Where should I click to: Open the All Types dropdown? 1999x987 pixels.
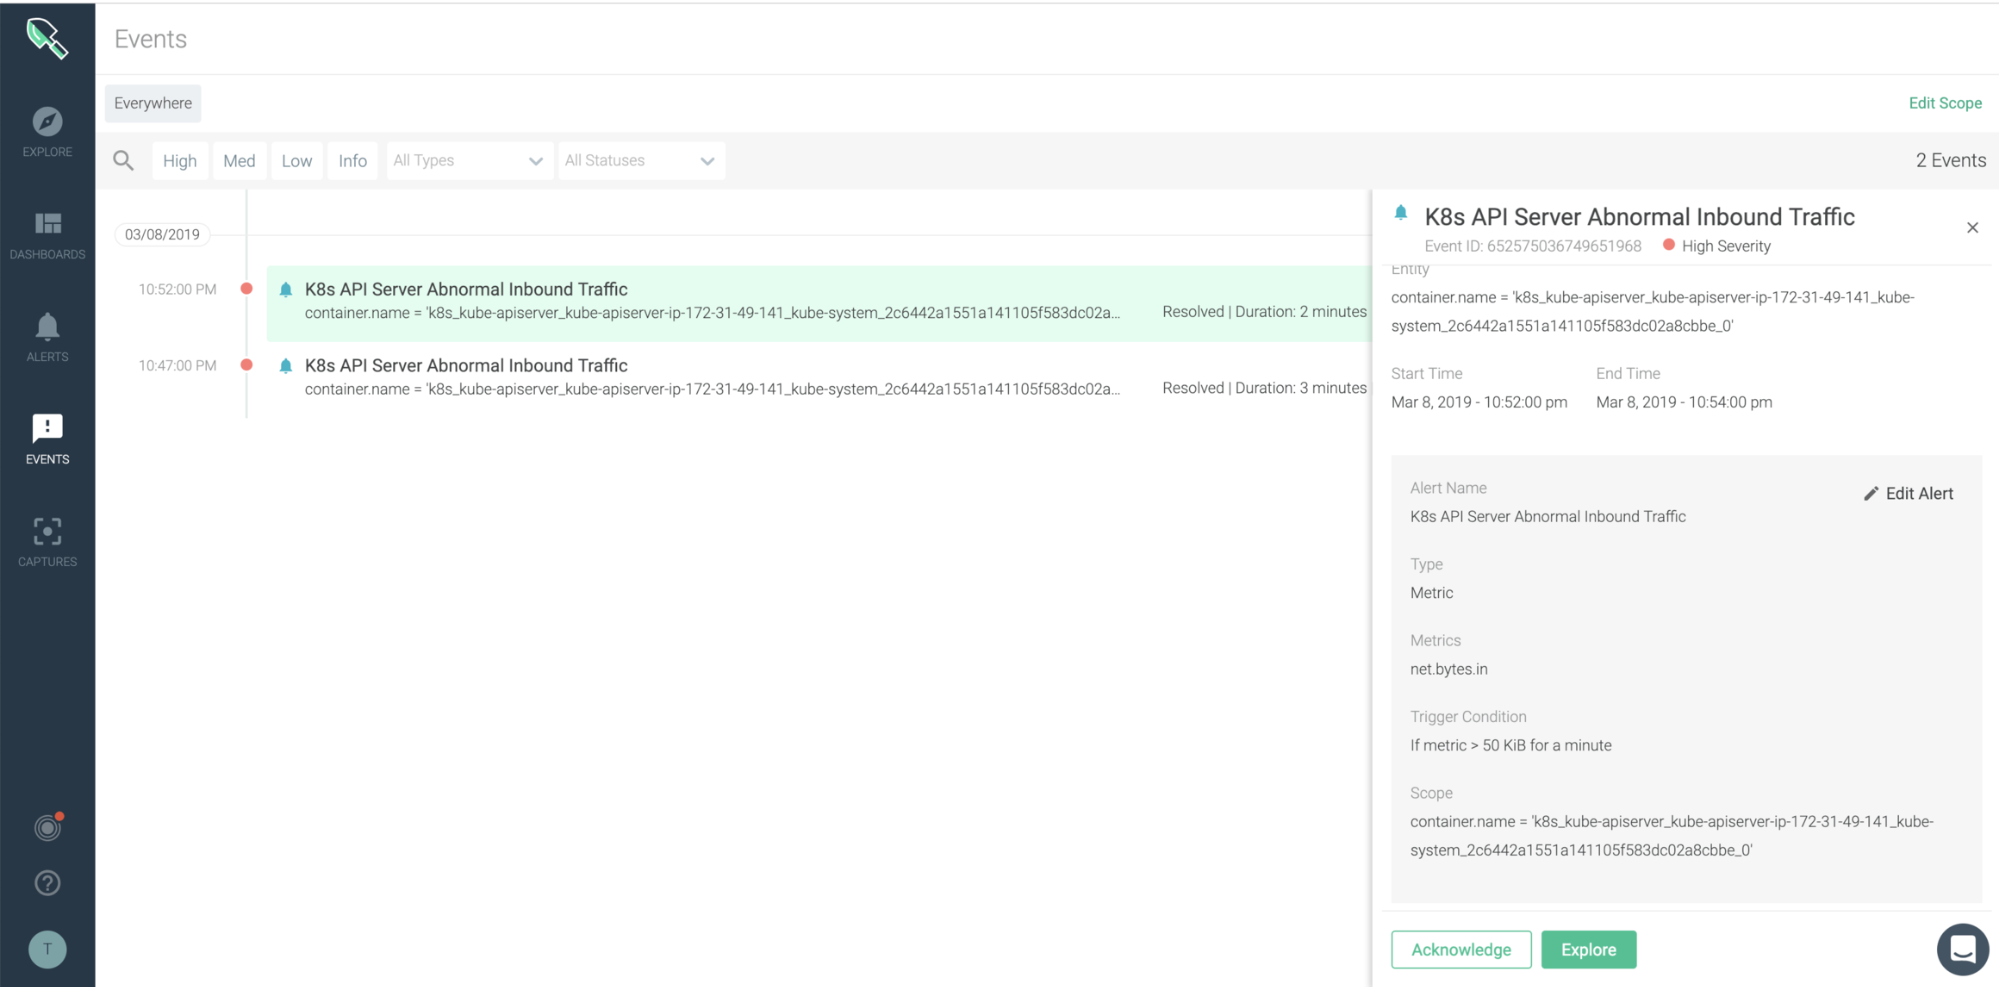pyautogui.click(x=468, y=160)
